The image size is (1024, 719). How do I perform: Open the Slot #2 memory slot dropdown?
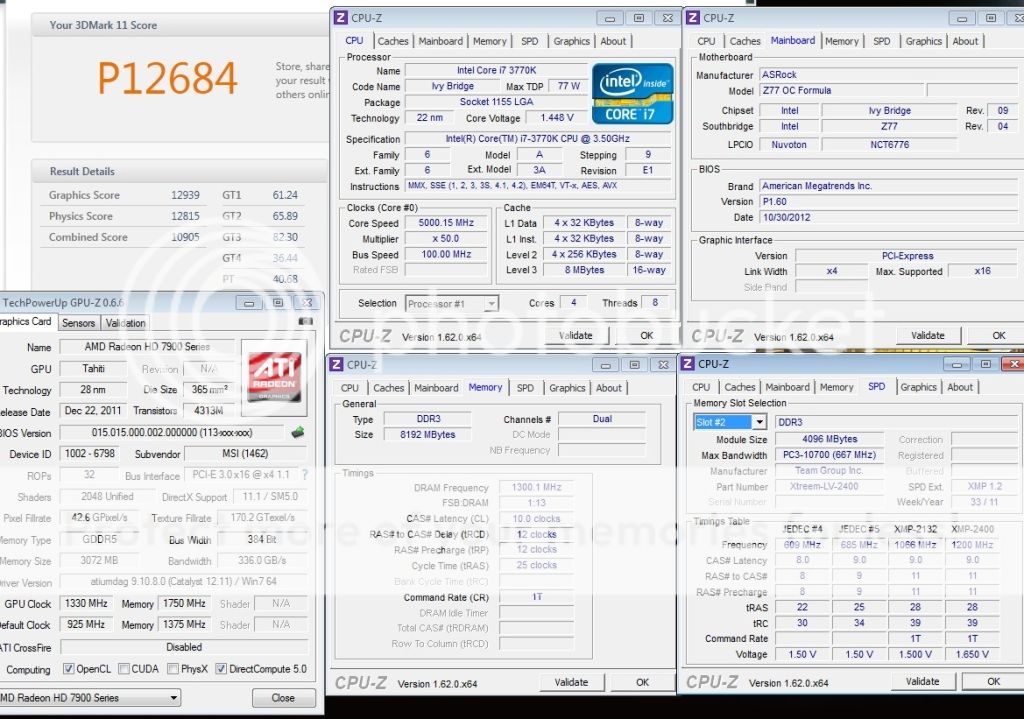click(759, 422)
